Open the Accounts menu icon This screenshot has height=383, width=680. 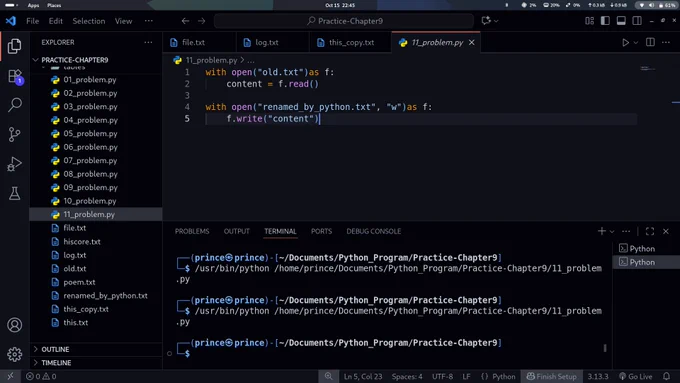coord(14,325)
